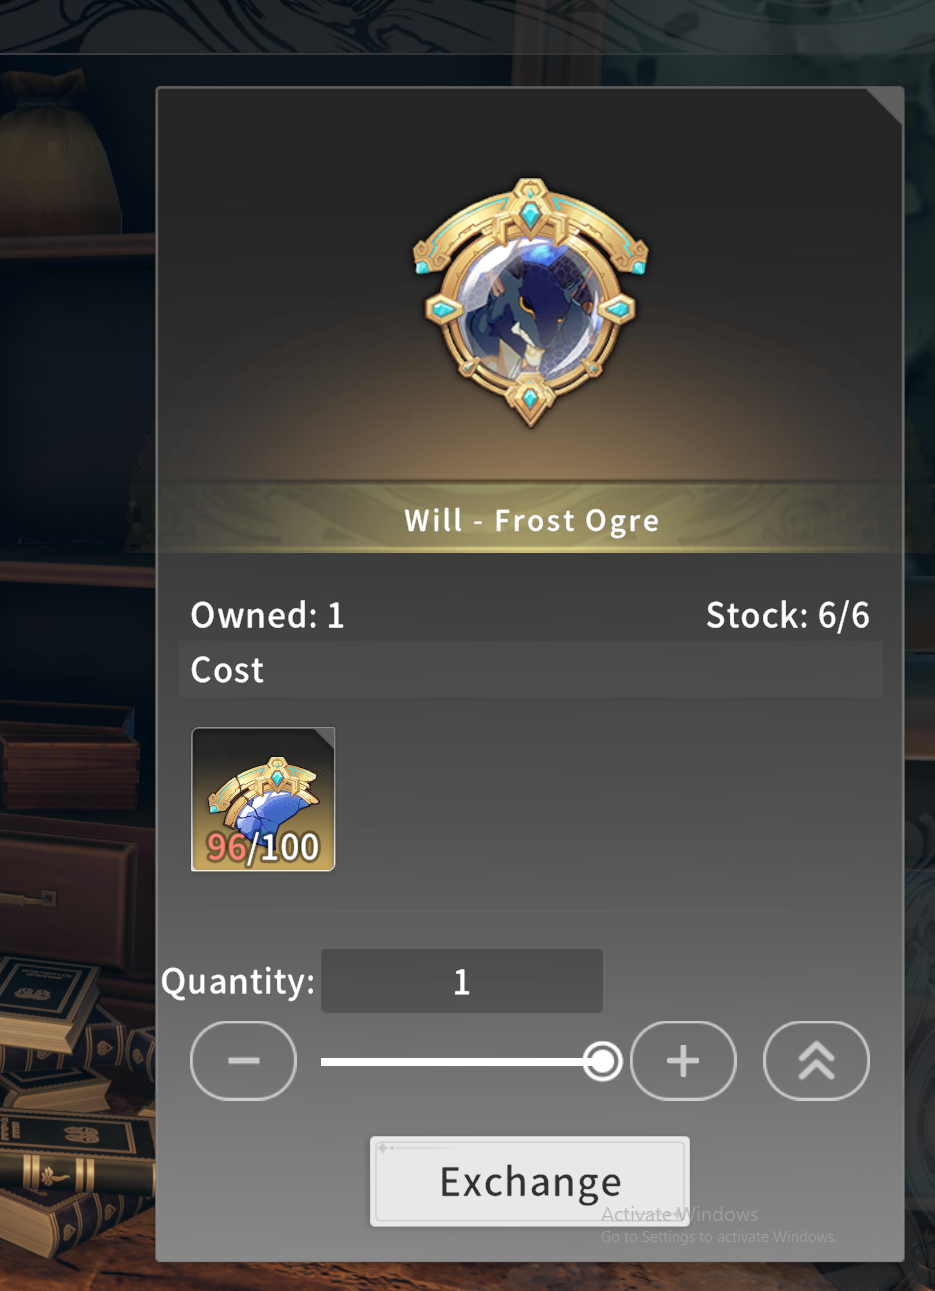Screen dimensions: 935x1291
Task: Click the 96/100 count on cost item
Action: [263, 847]
